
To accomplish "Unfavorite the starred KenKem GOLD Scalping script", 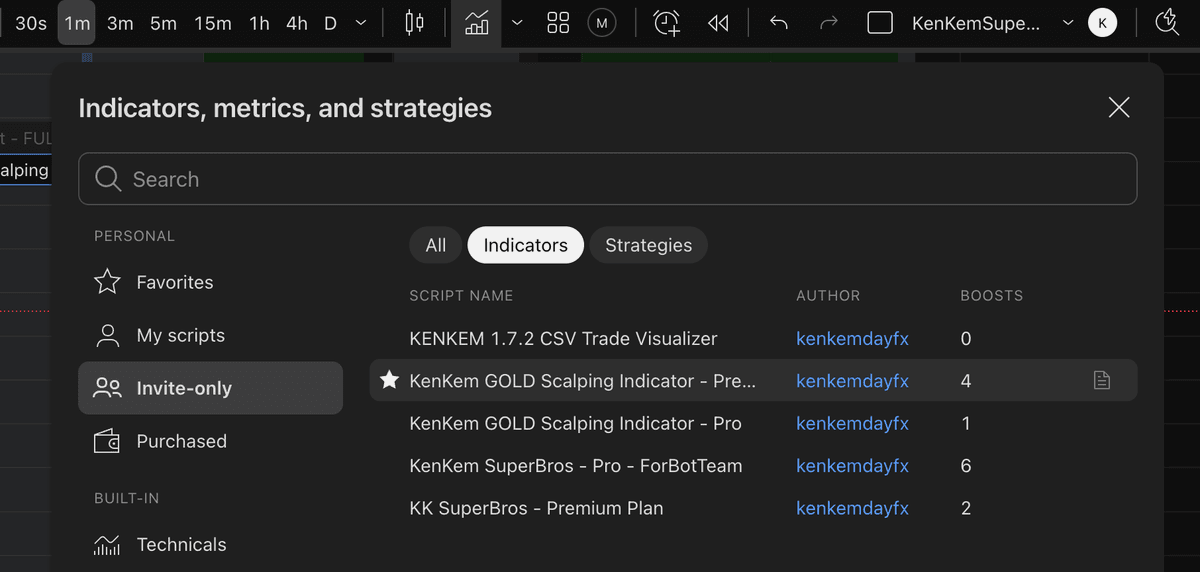I will [x=390, y=380].
